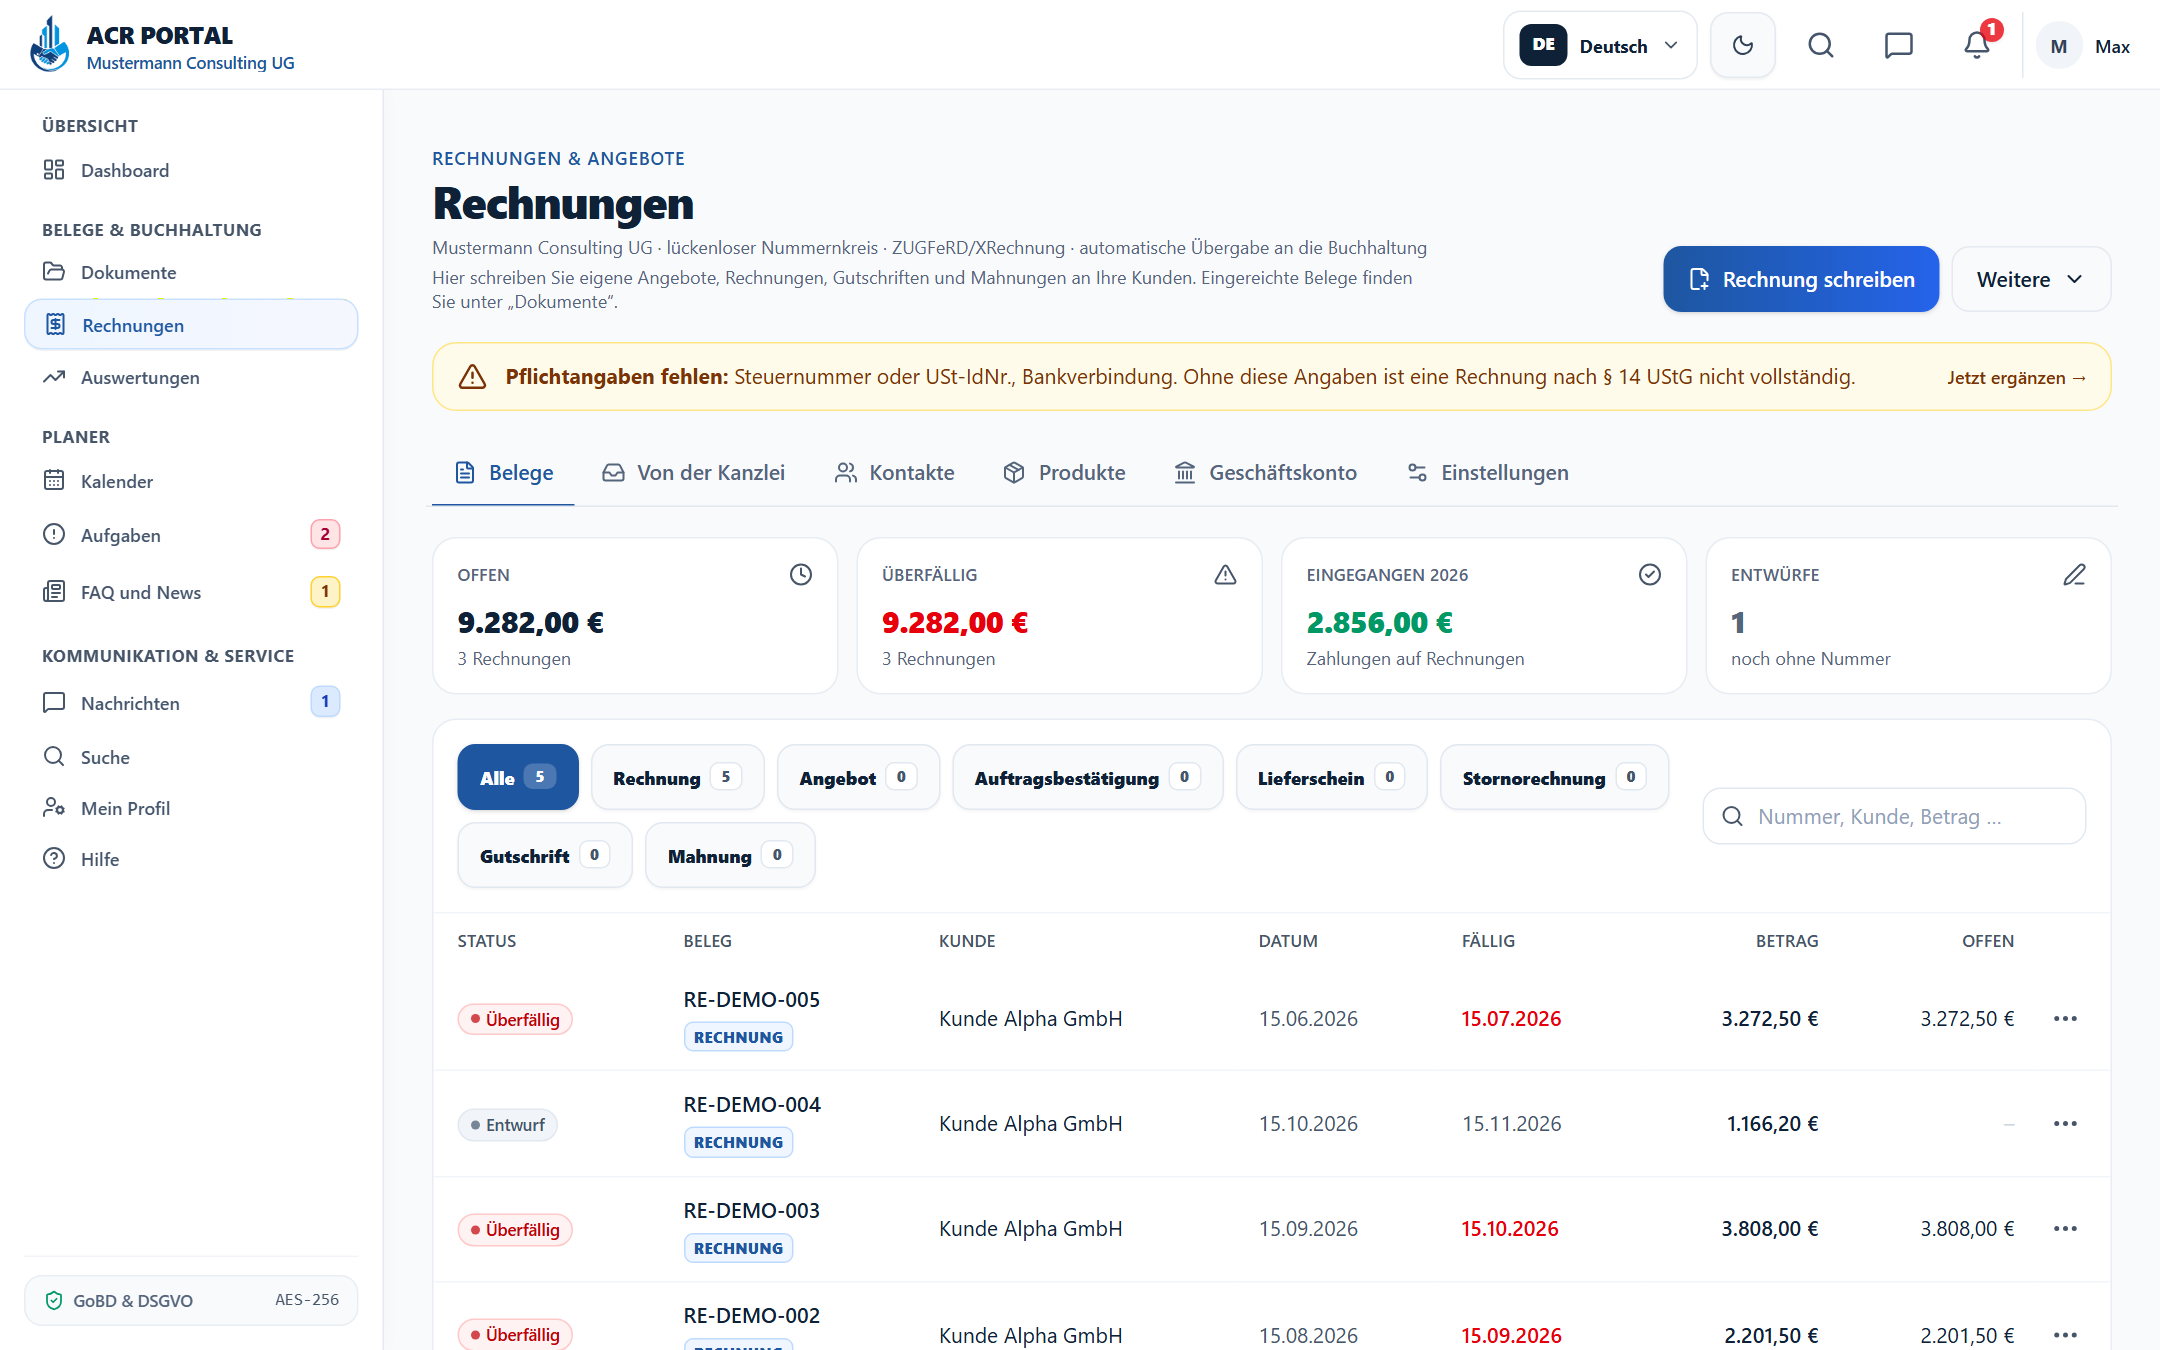Follow the Jetzt ergänzen link
2160x1350 pixels.
[x=2016, y=378]
